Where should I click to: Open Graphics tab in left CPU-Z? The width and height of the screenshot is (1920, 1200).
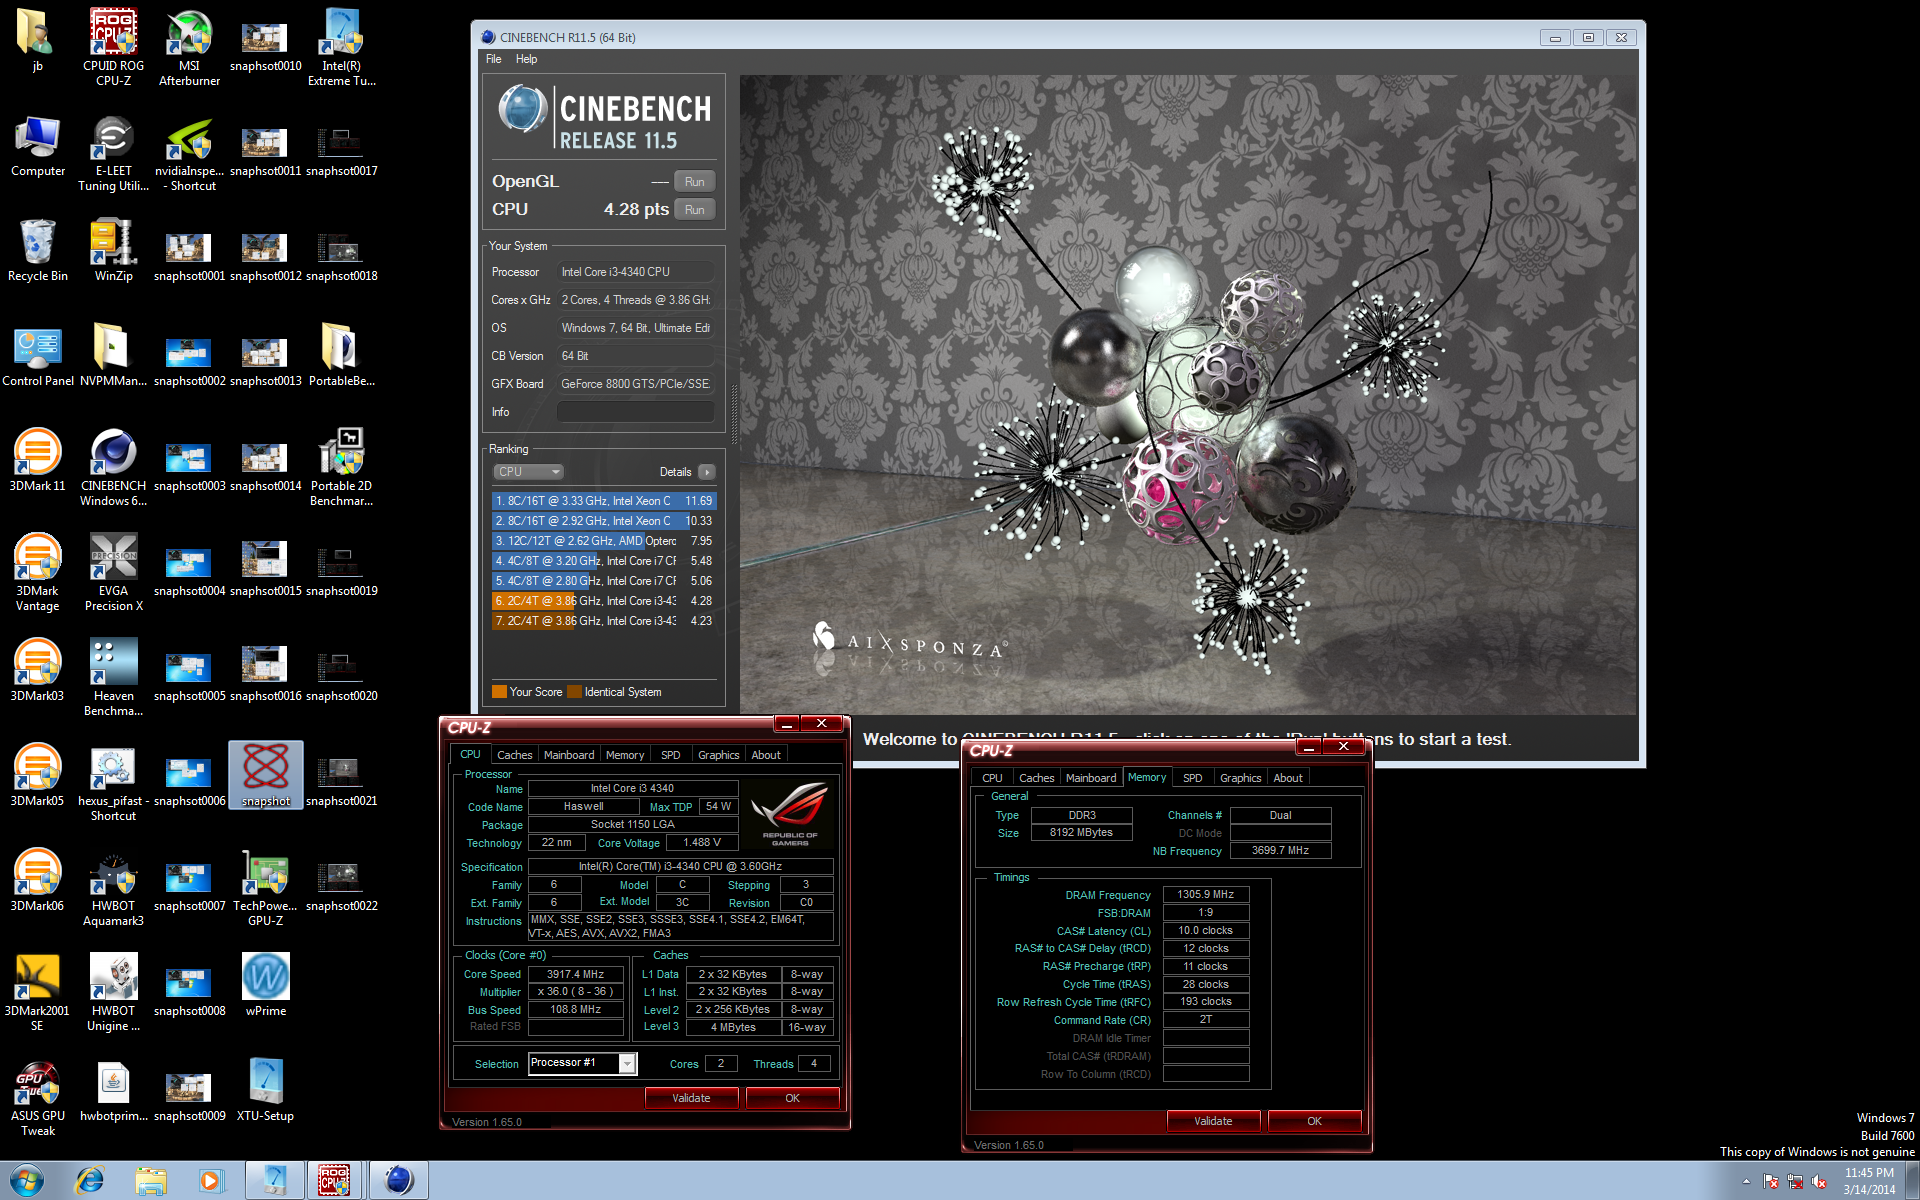[x=718, y=755]
